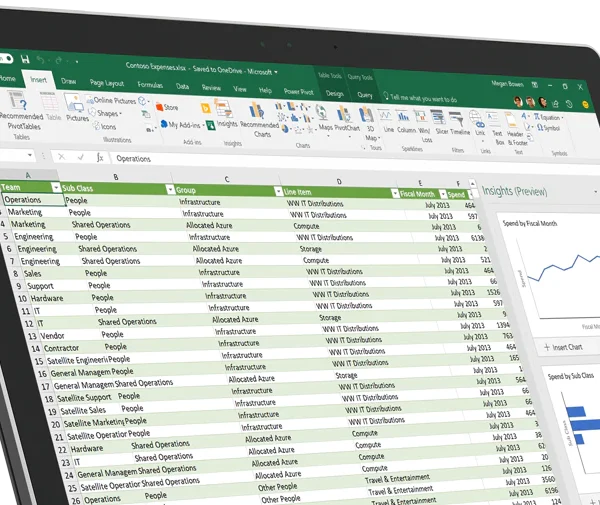Switch to the Draw tab
Viewport: 600px width, 505px height.
(x=68, y=81)
